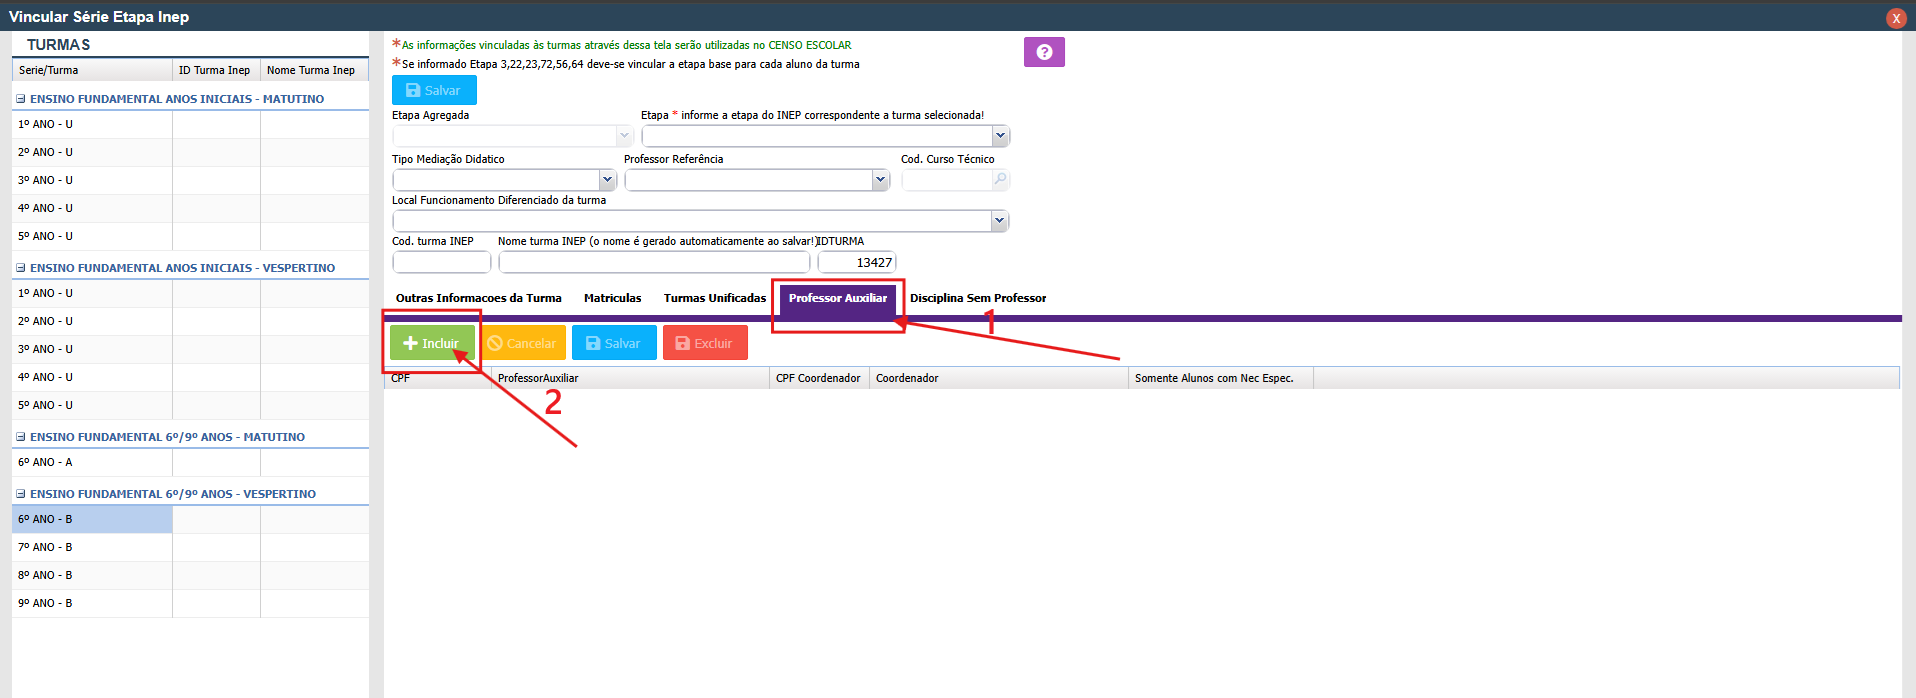Click the red Excluir button
This screenshot has width=1916, height=698.
pyautogui.click(x=704, y=343)
